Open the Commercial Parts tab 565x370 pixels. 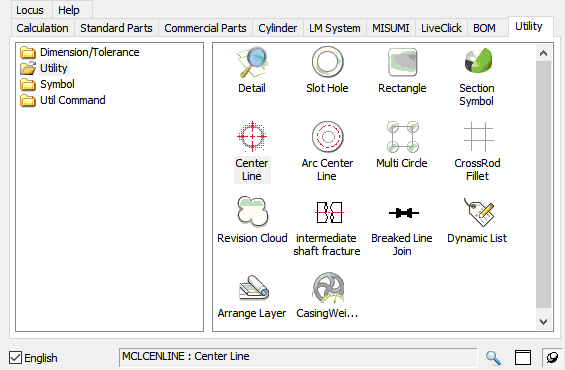(205, 28)
